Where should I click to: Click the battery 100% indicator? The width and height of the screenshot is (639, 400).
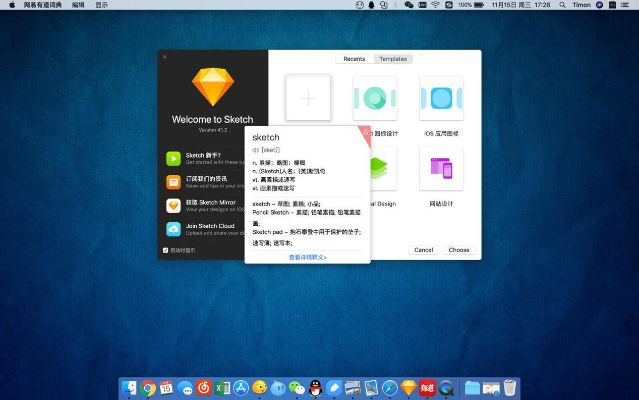pyautogui.click(x=471, y=5)
